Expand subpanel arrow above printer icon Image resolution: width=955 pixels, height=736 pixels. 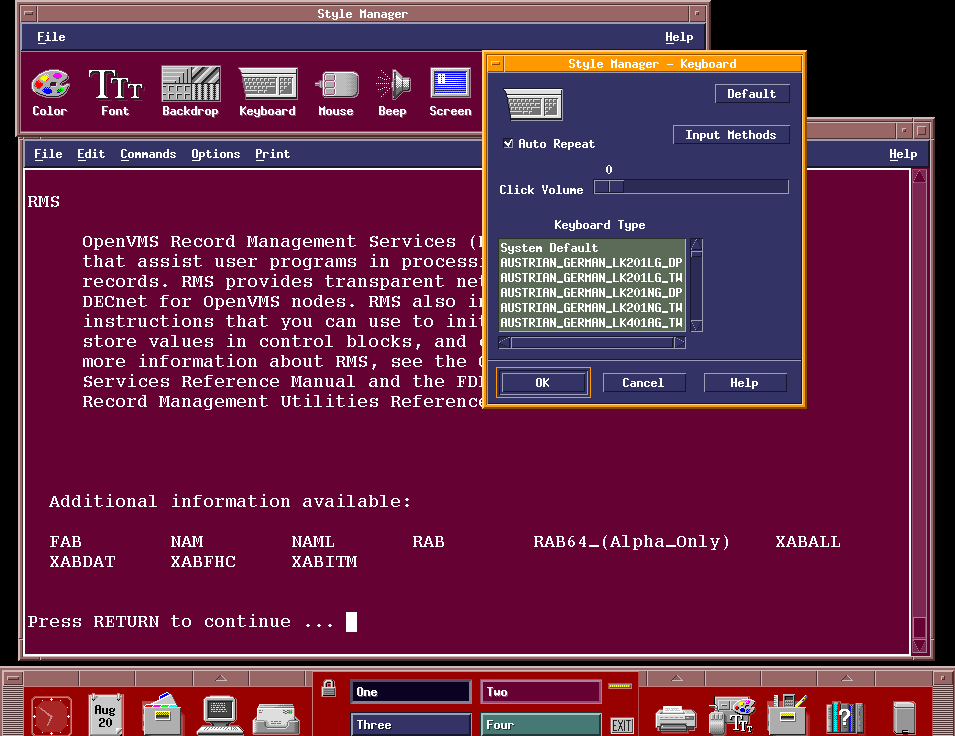point(676,678)
